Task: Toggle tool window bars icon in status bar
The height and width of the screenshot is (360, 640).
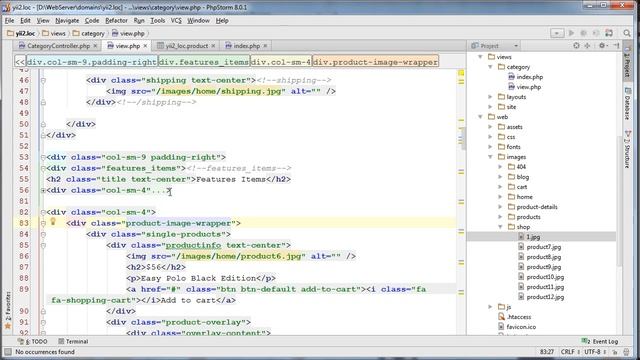Action: coord(8,352)
